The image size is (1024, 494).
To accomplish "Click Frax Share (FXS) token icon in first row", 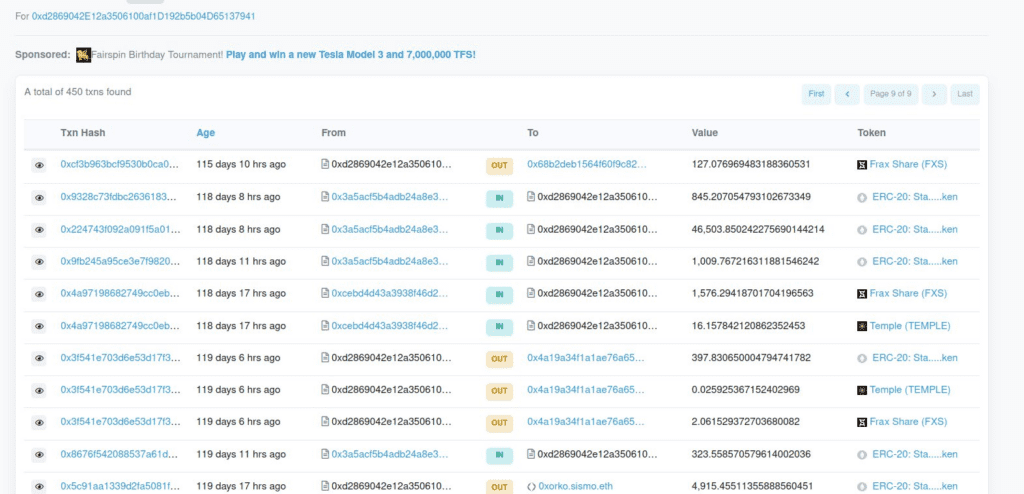I will pos(862,165).
